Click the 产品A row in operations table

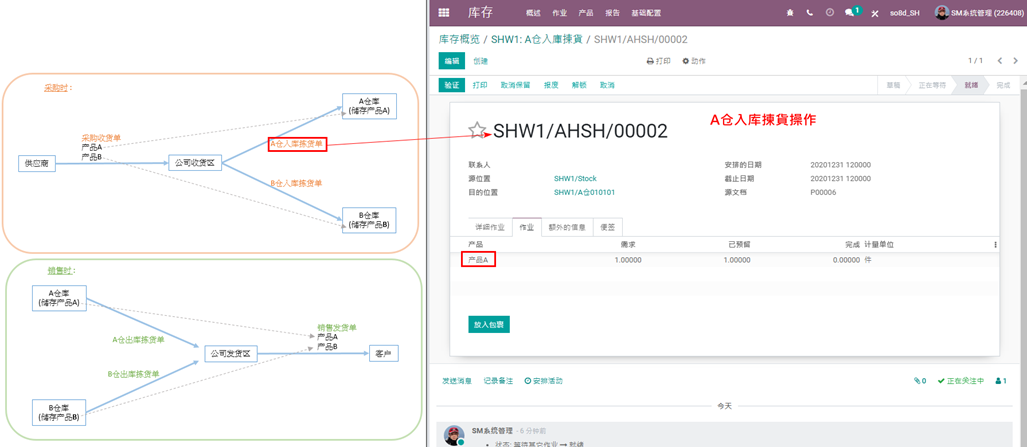pos(724,260)
